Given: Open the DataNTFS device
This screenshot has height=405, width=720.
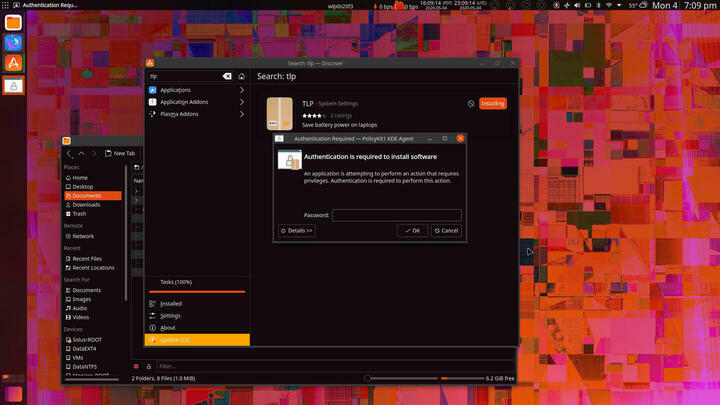Looking at the screenshot, I should 93,367.
